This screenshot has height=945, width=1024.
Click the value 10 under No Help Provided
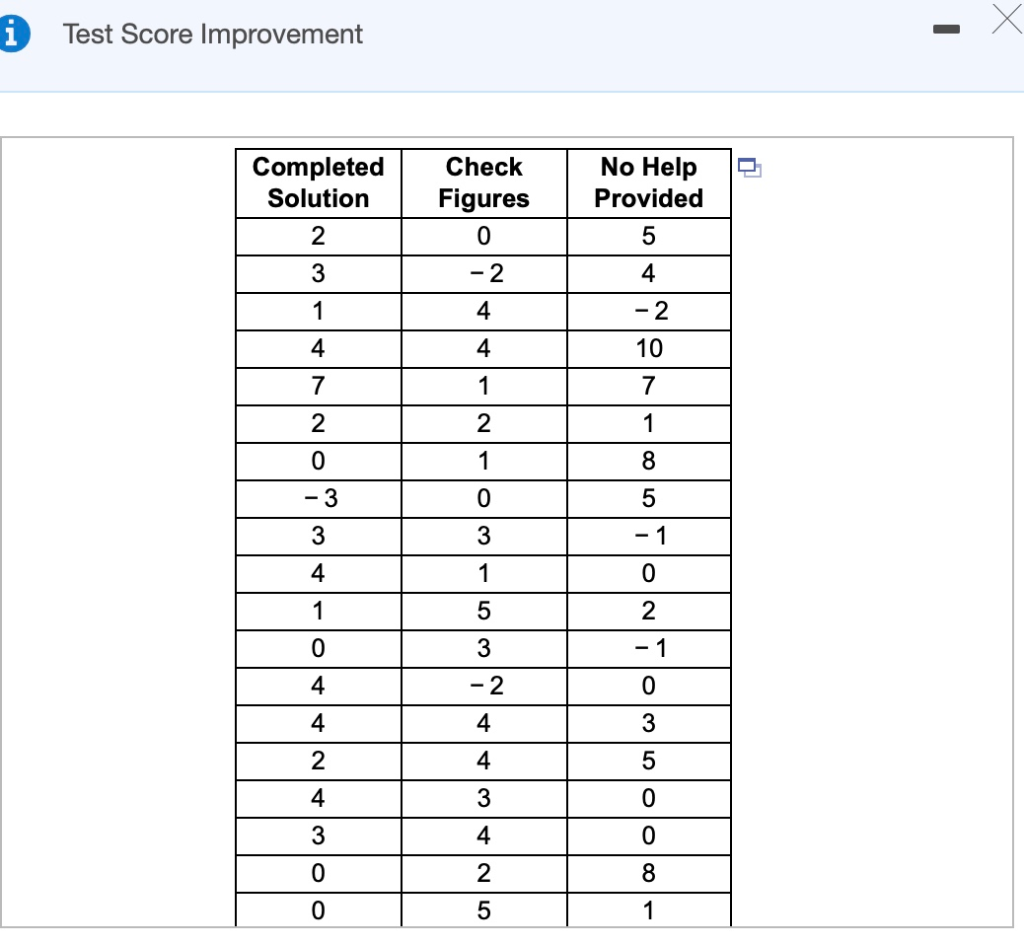(648, 348)
